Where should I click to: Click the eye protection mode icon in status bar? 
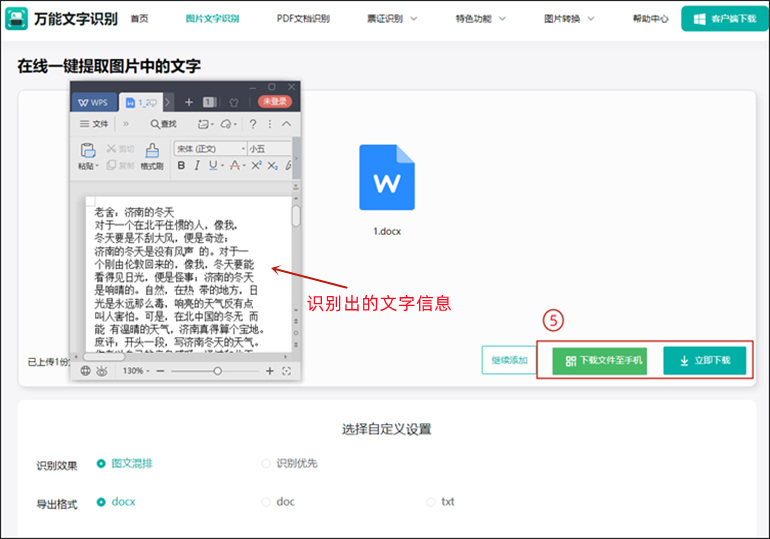click(x=101, y=371)
